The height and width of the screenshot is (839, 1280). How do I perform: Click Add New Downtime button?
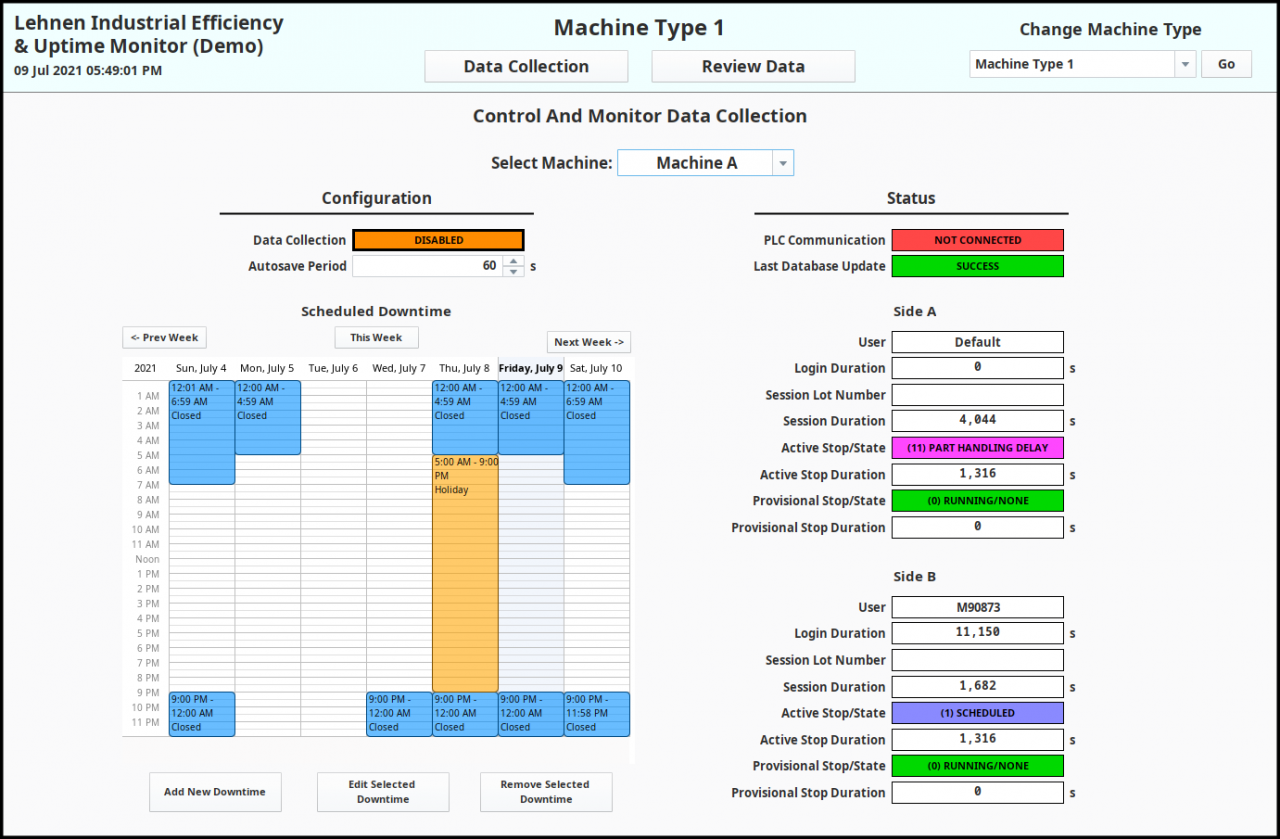(x=215, y=792)
